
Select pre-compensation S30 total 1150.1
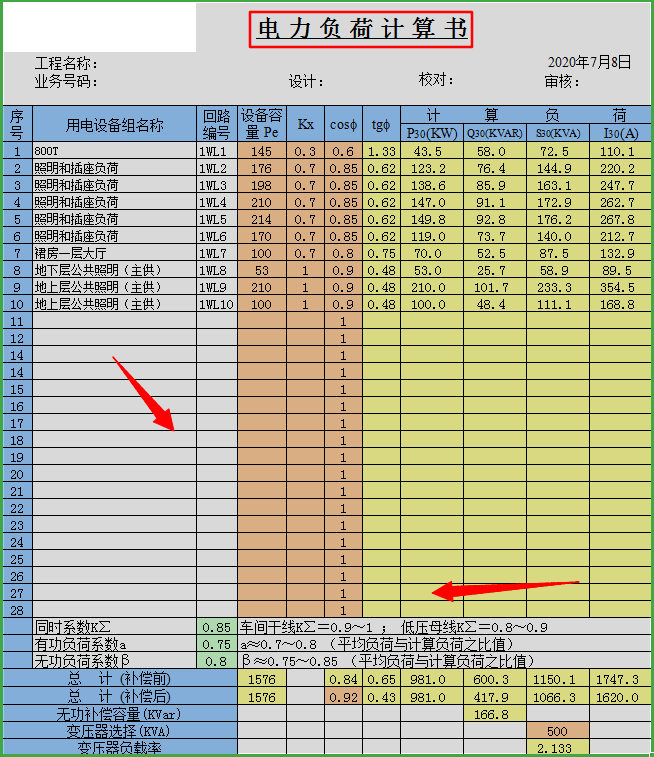pos(558,679)
